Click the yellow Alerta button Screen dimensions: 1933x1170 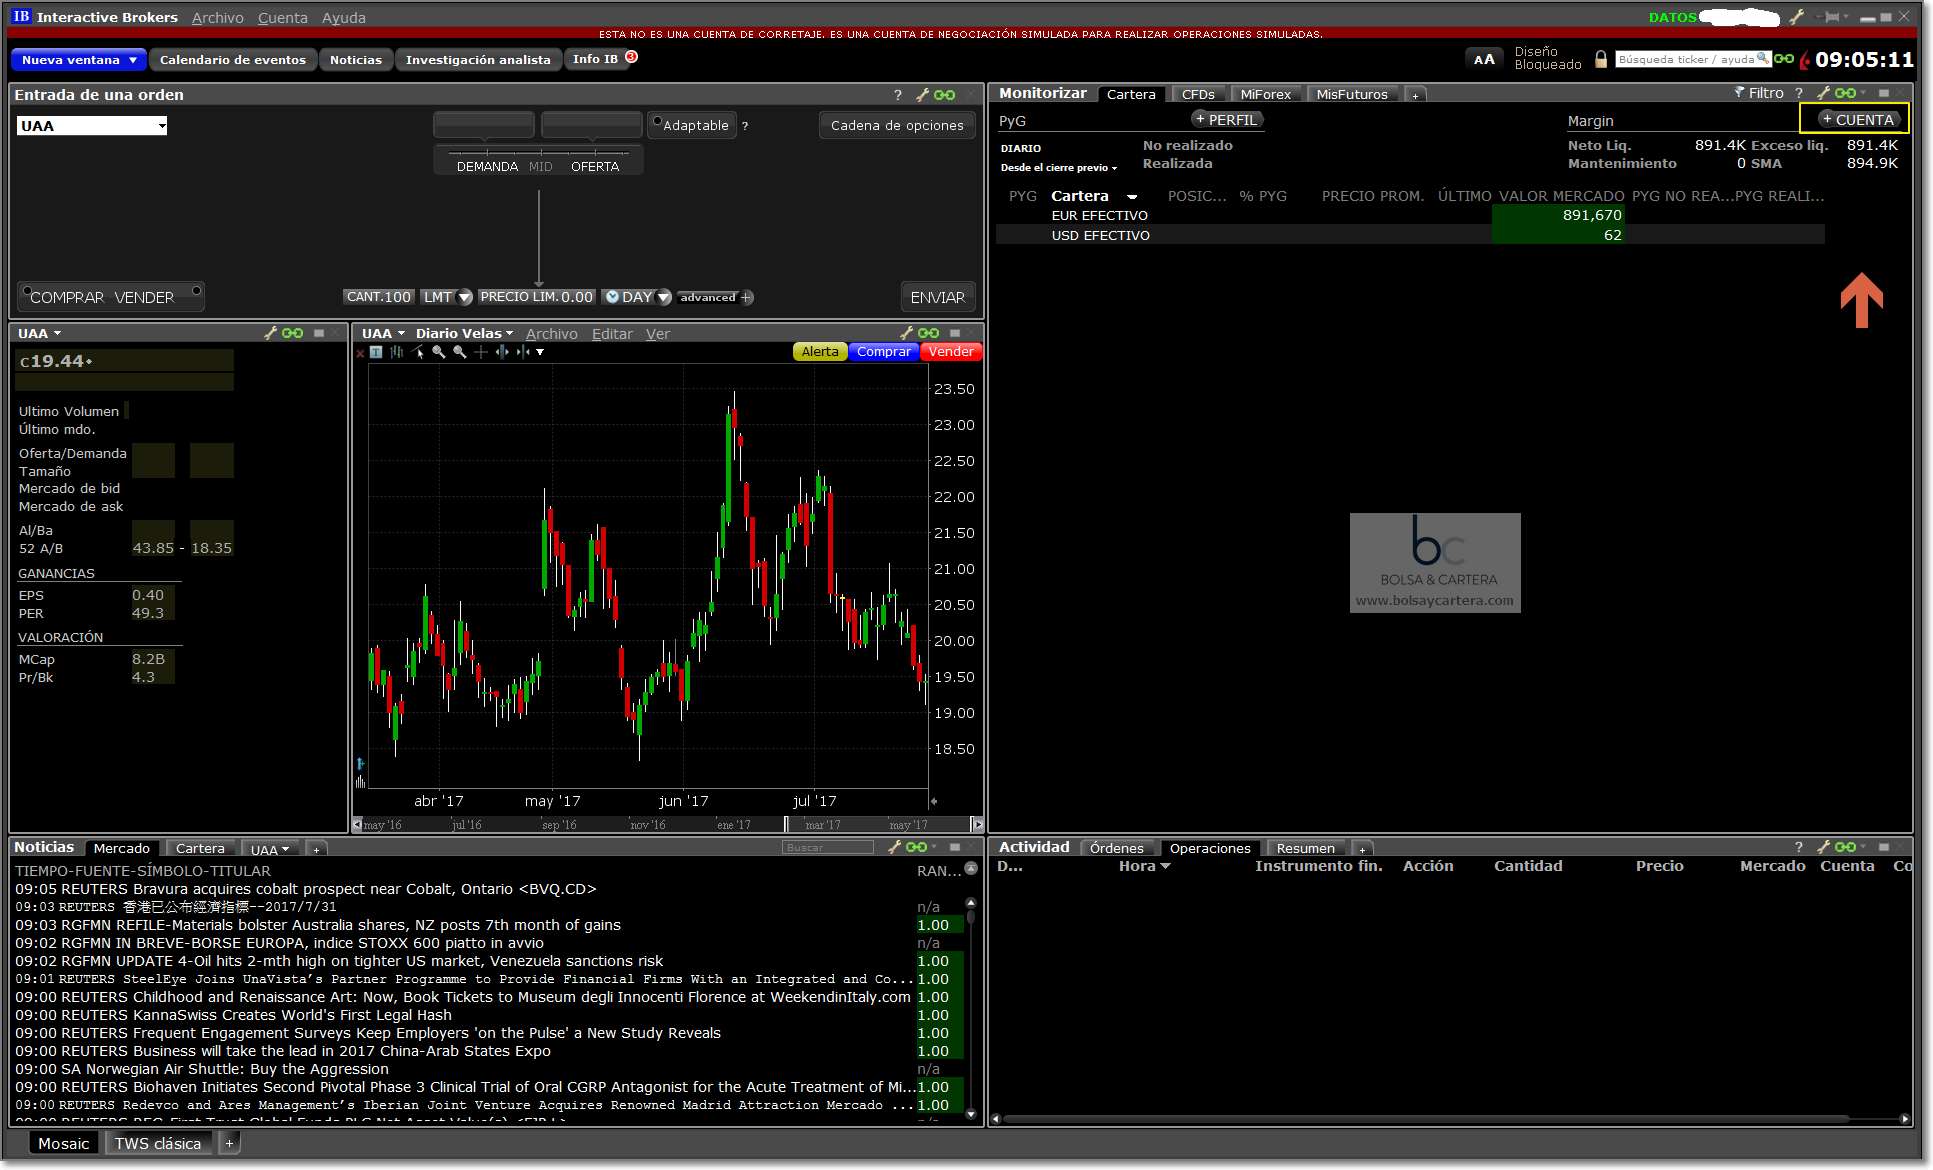pos(820,352)
